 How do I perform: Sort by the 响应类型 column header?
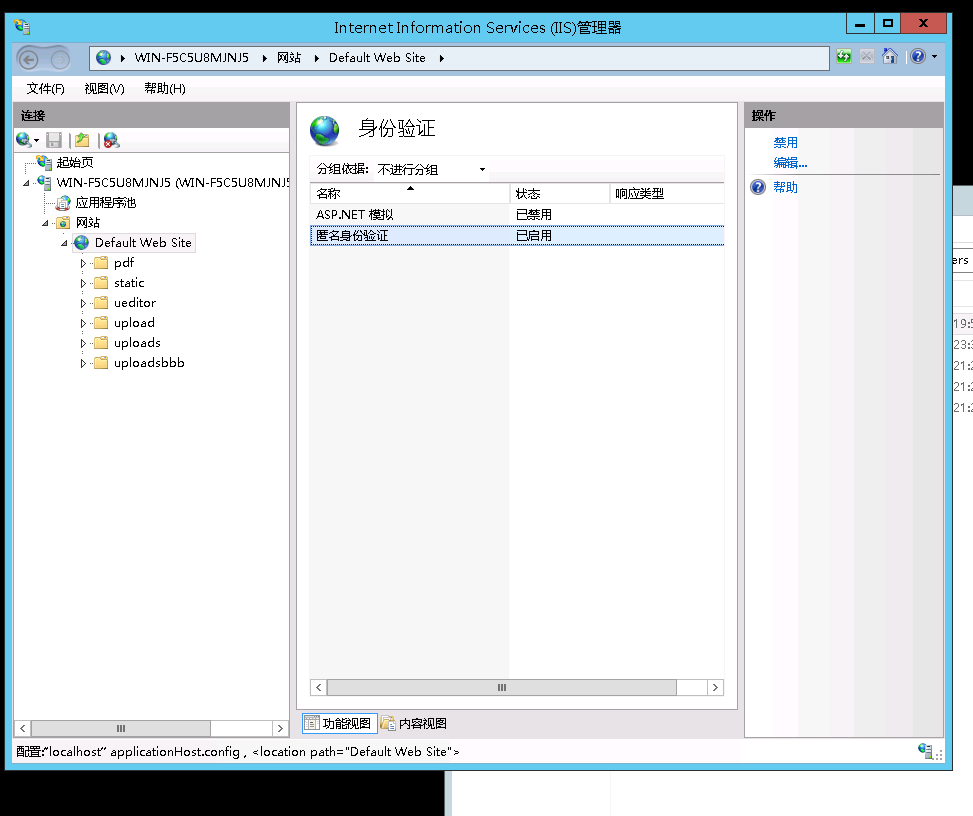click(667, 194)
